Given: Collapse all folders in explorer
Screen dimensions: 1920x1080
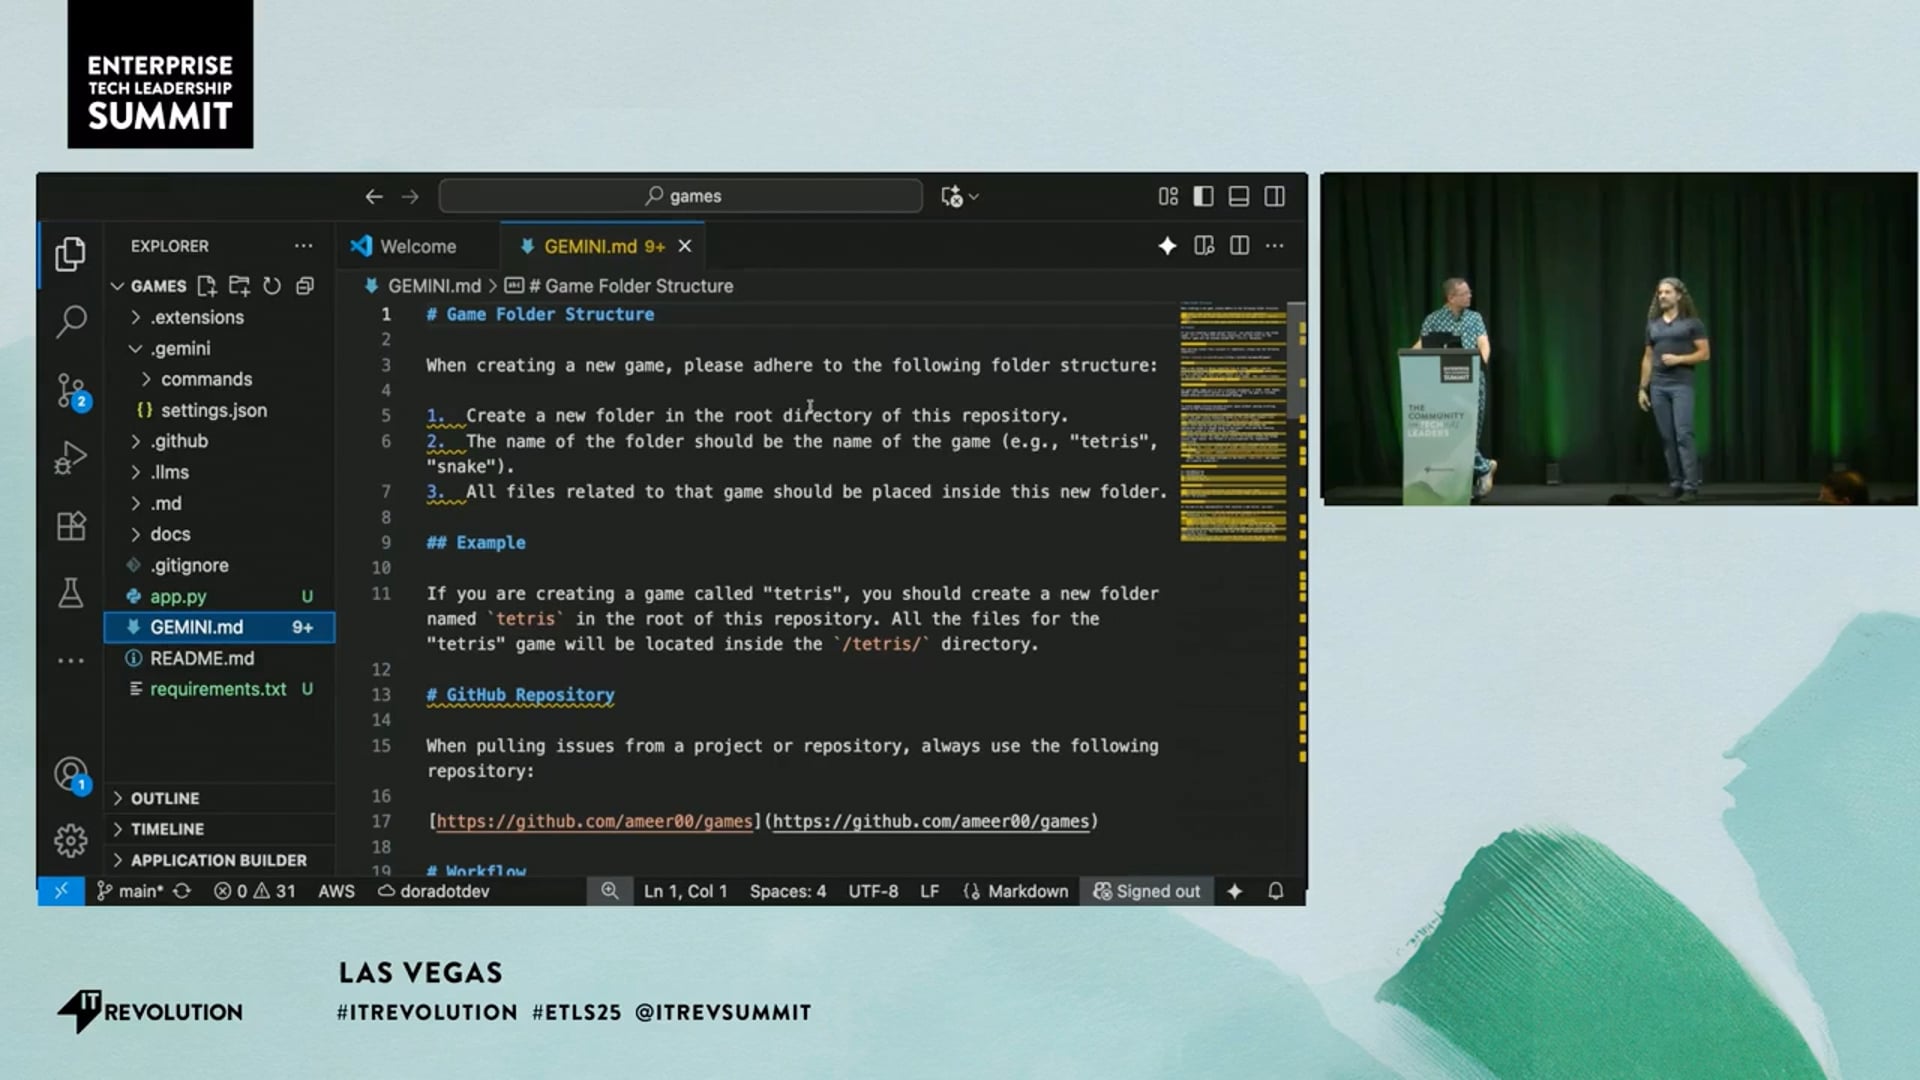Looking at the screenshot, I should pyautogui.click(x=305, y=286).
